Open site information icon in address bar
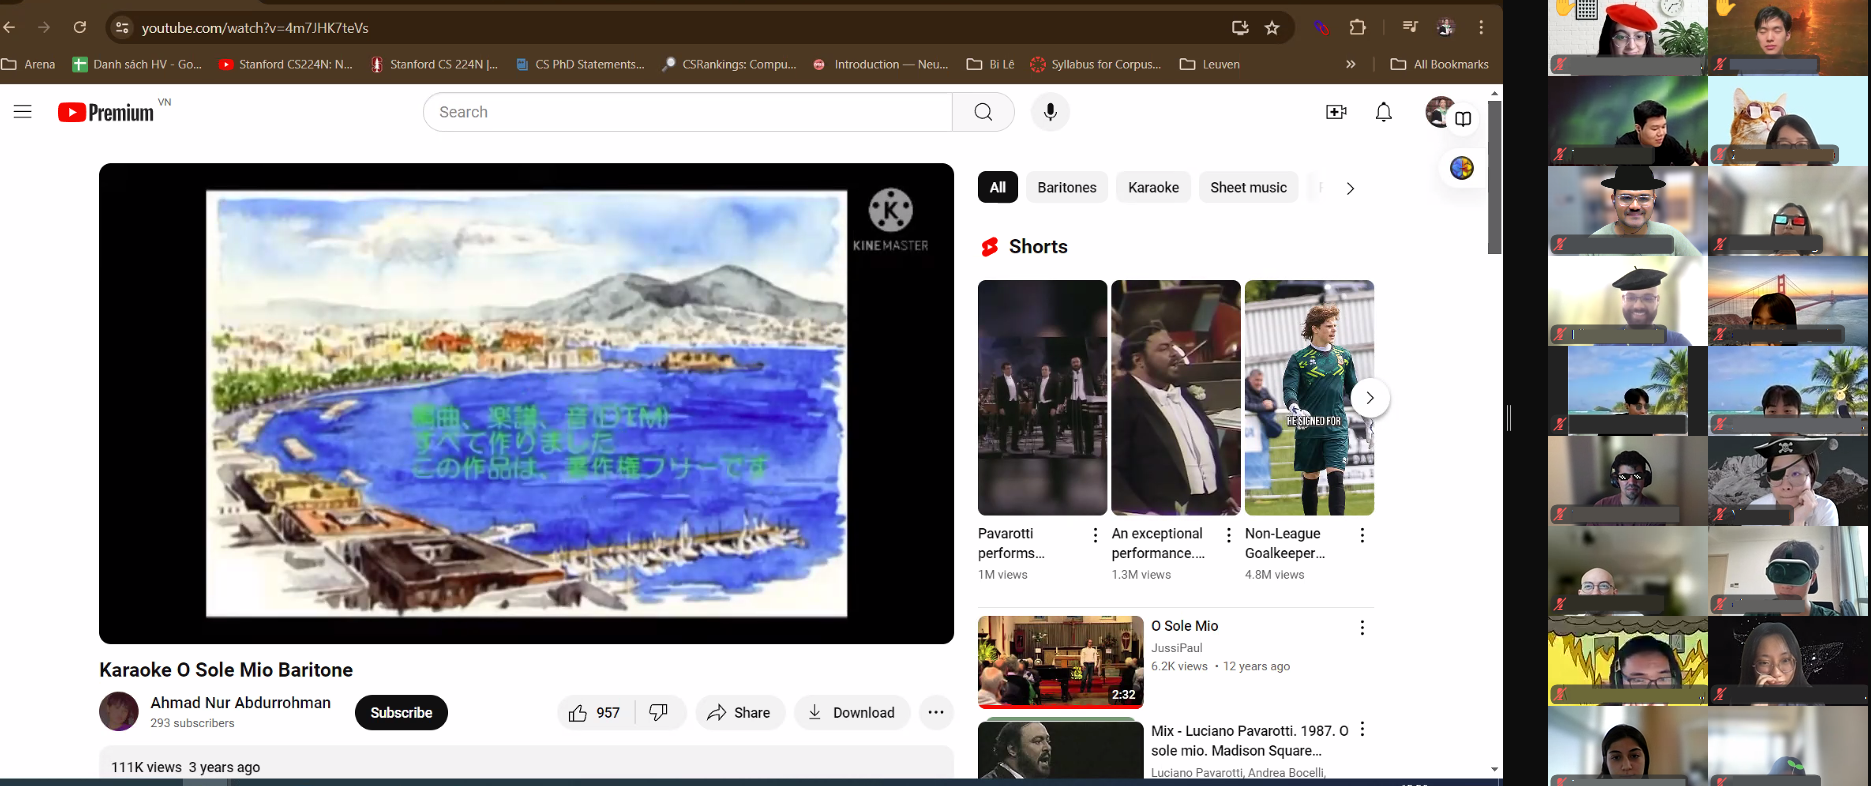Image resolution: width=1871 pixels, height=786 pixels. (122, 28)
